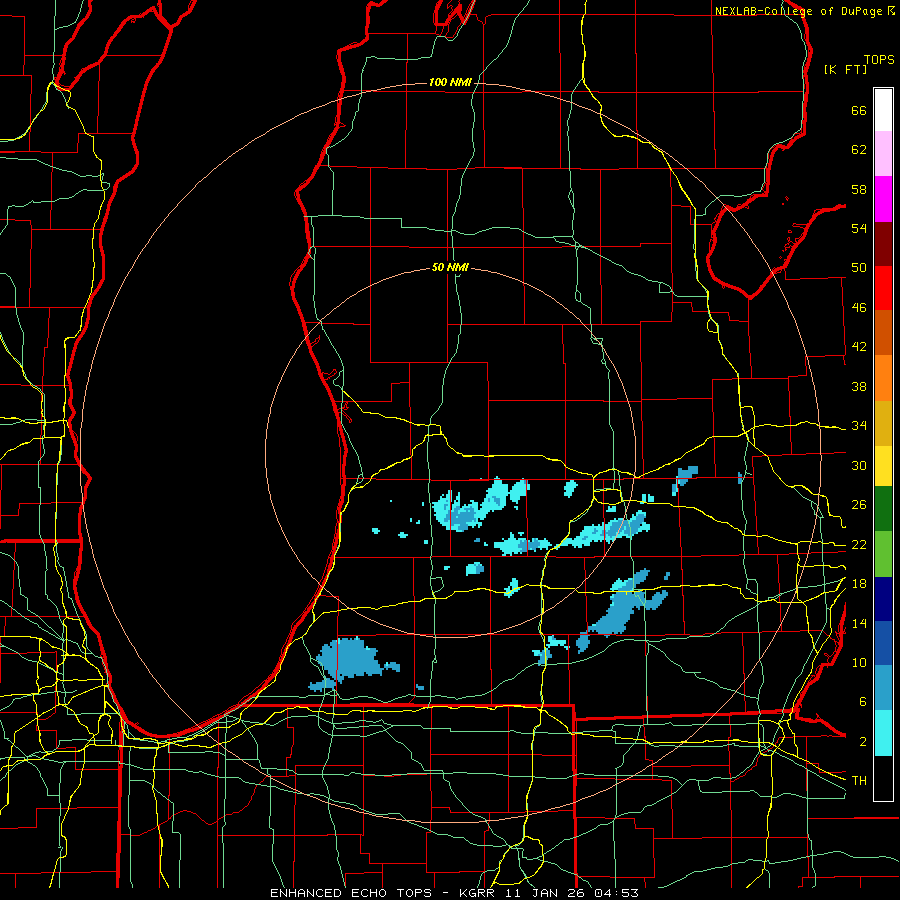Image resolution: width=900 pixels, height=900 pixels.
Task: Click the legend value 50
Action: pyautogui.click(x=859, y=268)
